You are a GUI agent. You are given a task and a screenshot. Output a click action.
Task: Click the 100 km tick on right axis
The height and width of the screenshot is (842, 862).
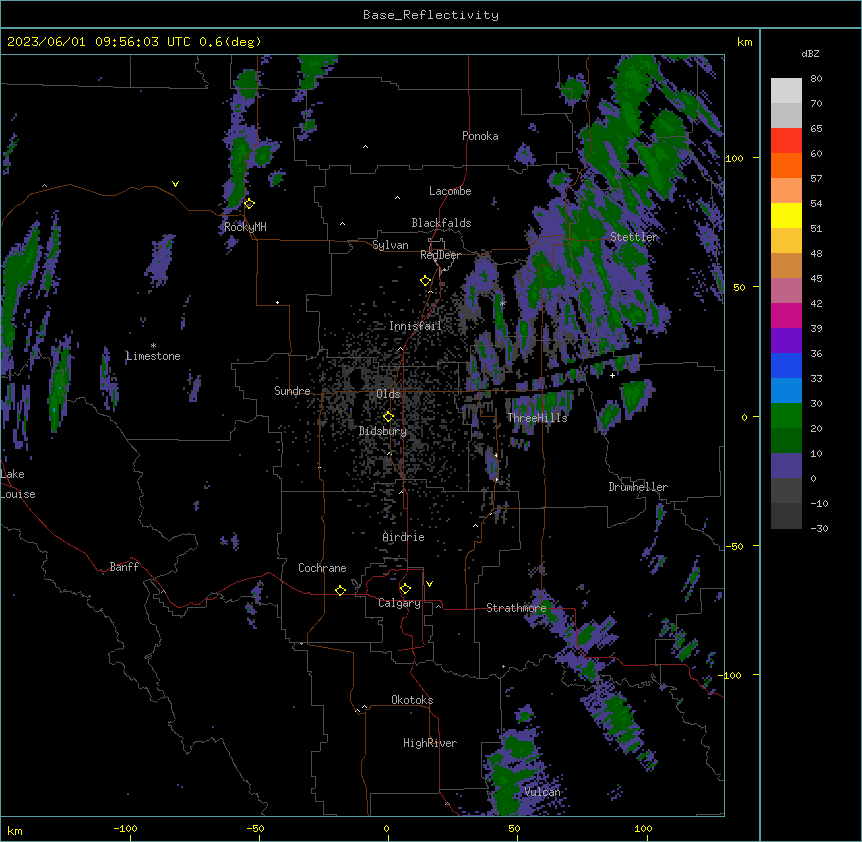tap(734, 158)
